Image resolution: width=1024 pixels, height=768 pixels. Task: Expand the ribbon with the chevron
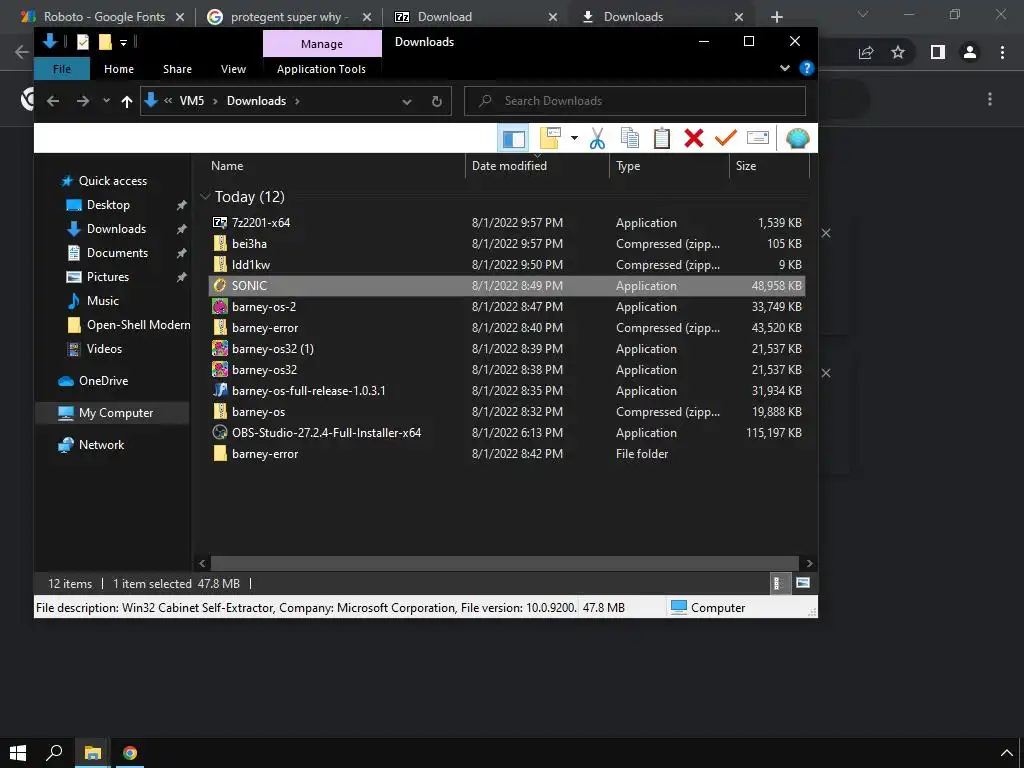[x=785, y=68]
